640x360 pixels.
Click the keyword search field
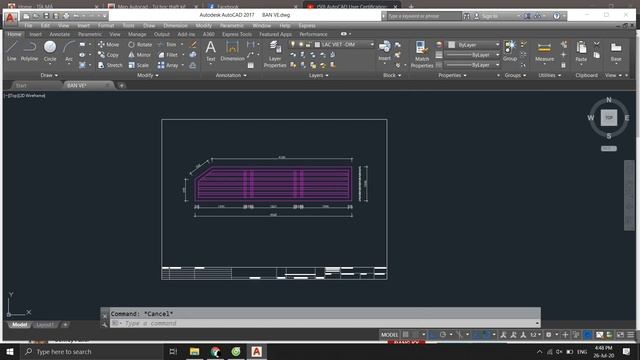424,16
